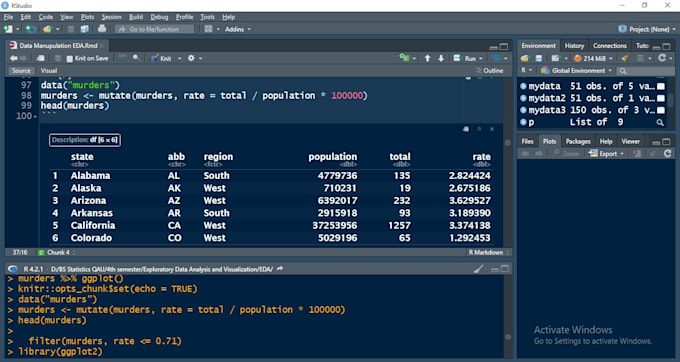Screen dimensions: 680x362
Task: Click the Run button
Action: point(465,58)
